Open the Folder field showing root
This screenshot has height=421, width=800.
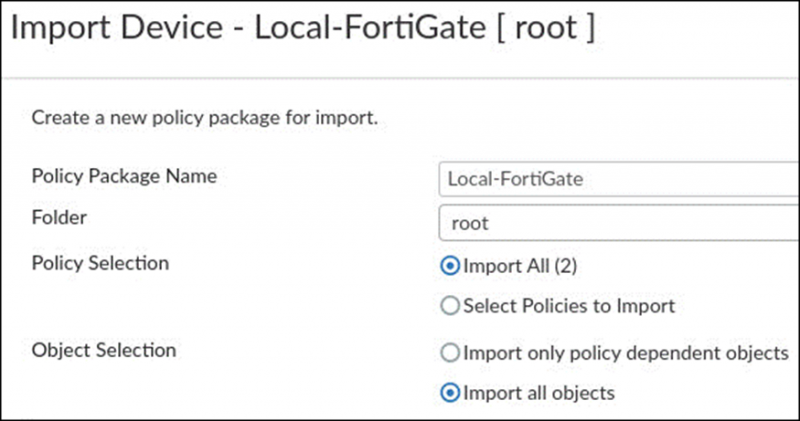(618, 223)
